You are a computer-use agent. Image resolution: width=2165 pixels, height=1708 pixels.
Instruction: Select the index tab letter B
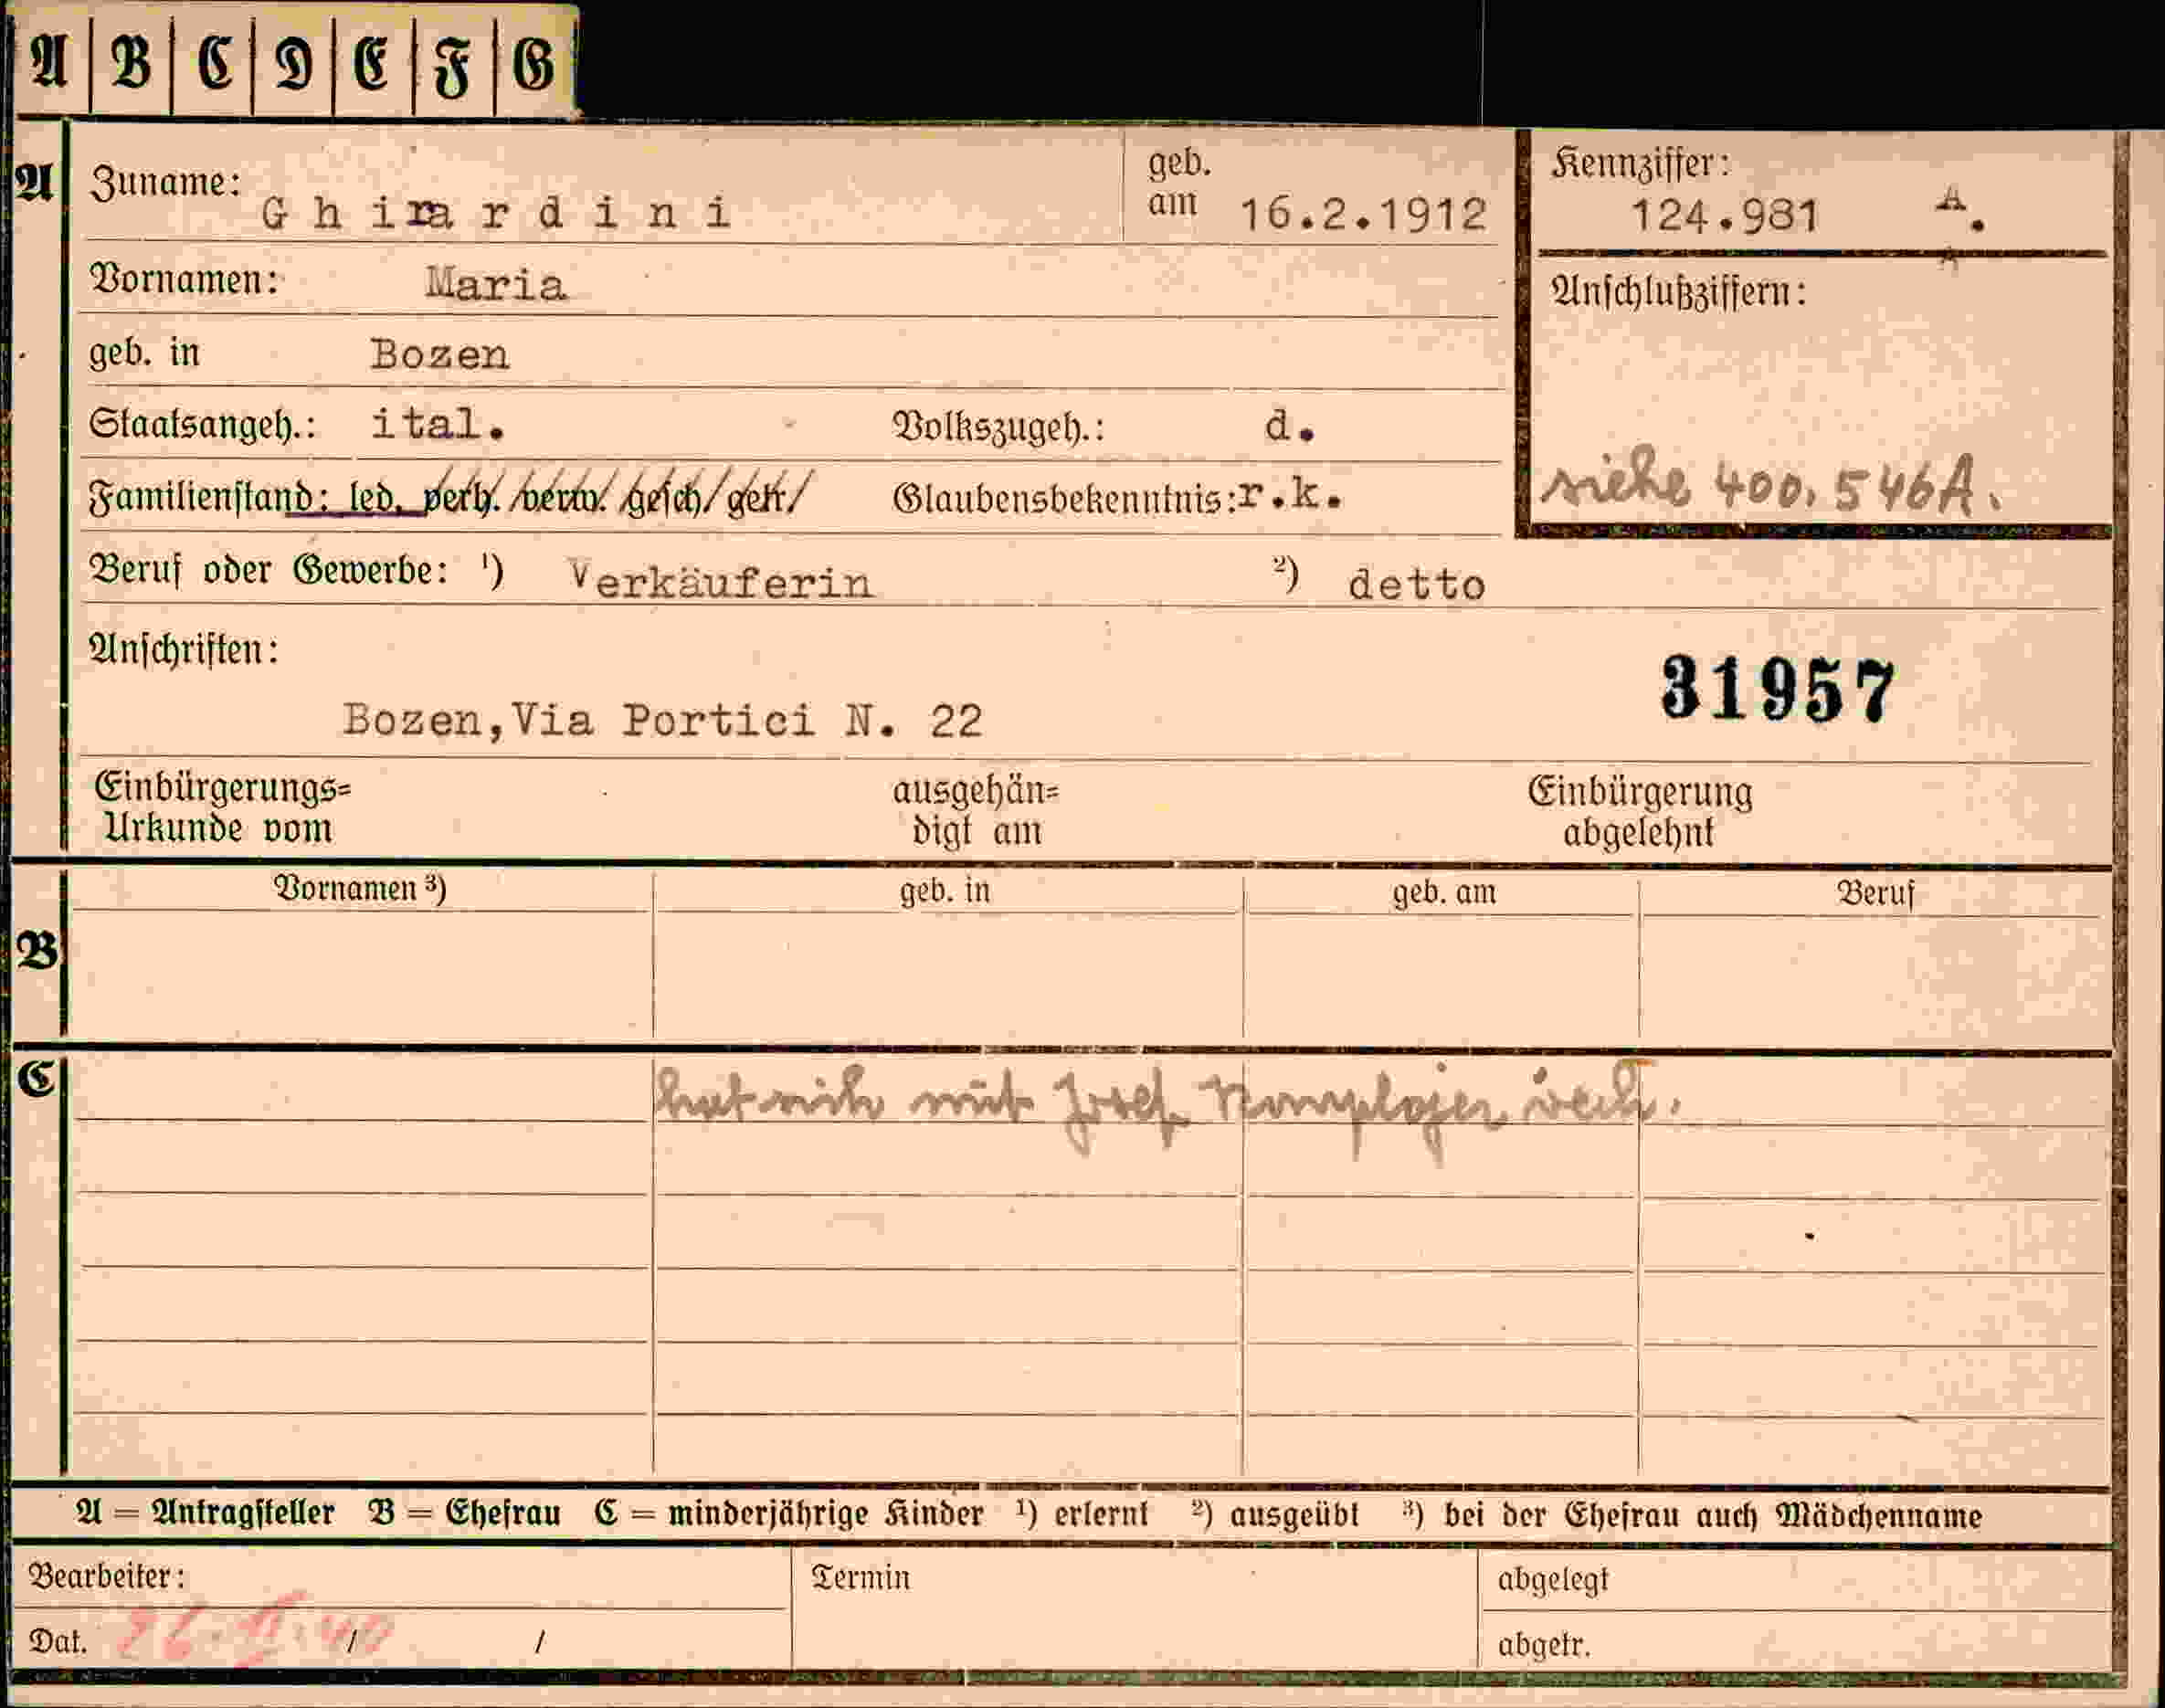click(132, 64)
